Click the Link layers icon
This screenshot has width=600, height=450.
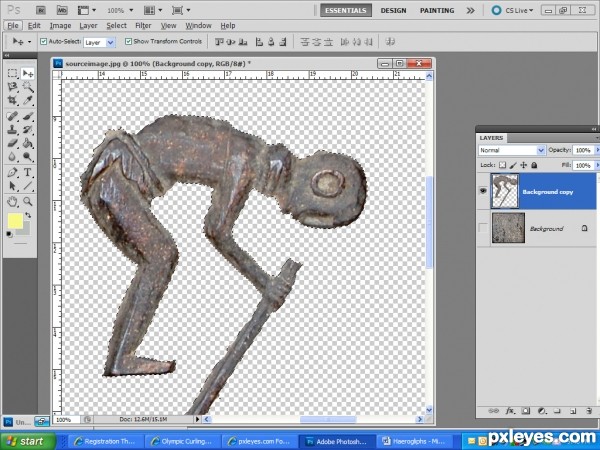tap(494, 411)
